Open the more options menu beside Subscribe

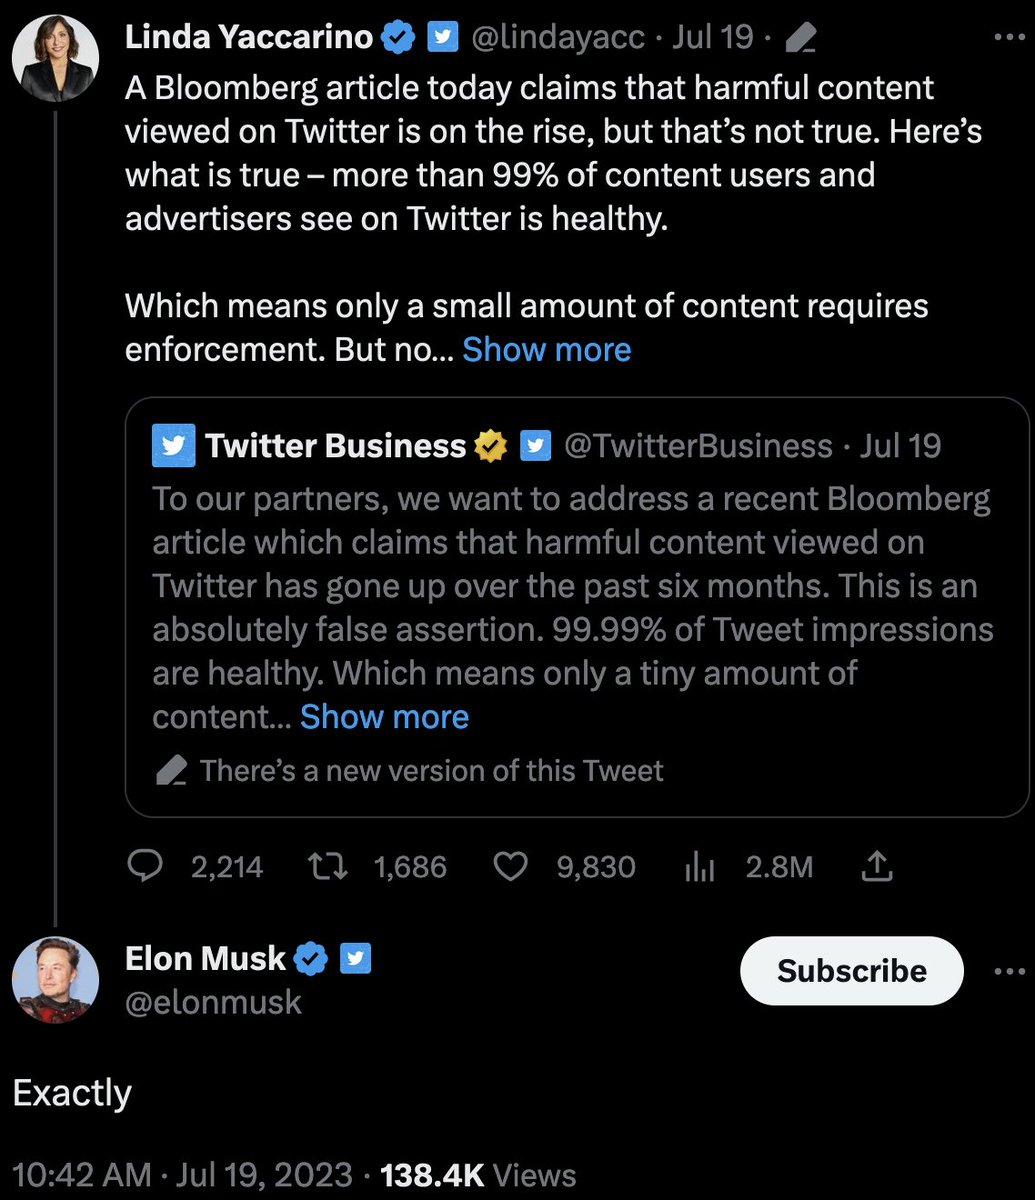pyautogui.click(x=1010, y=971)
